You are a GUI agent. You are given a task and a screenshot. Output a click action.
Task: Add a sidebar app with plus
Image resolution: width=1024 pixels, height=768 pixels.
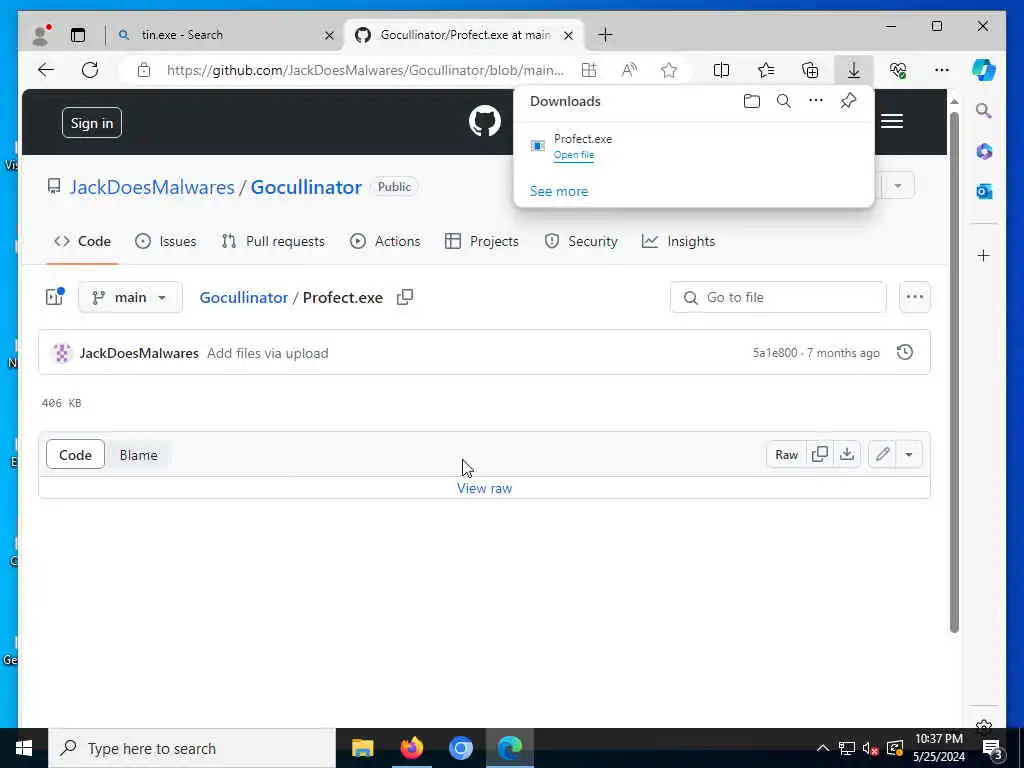pos(984,255)
